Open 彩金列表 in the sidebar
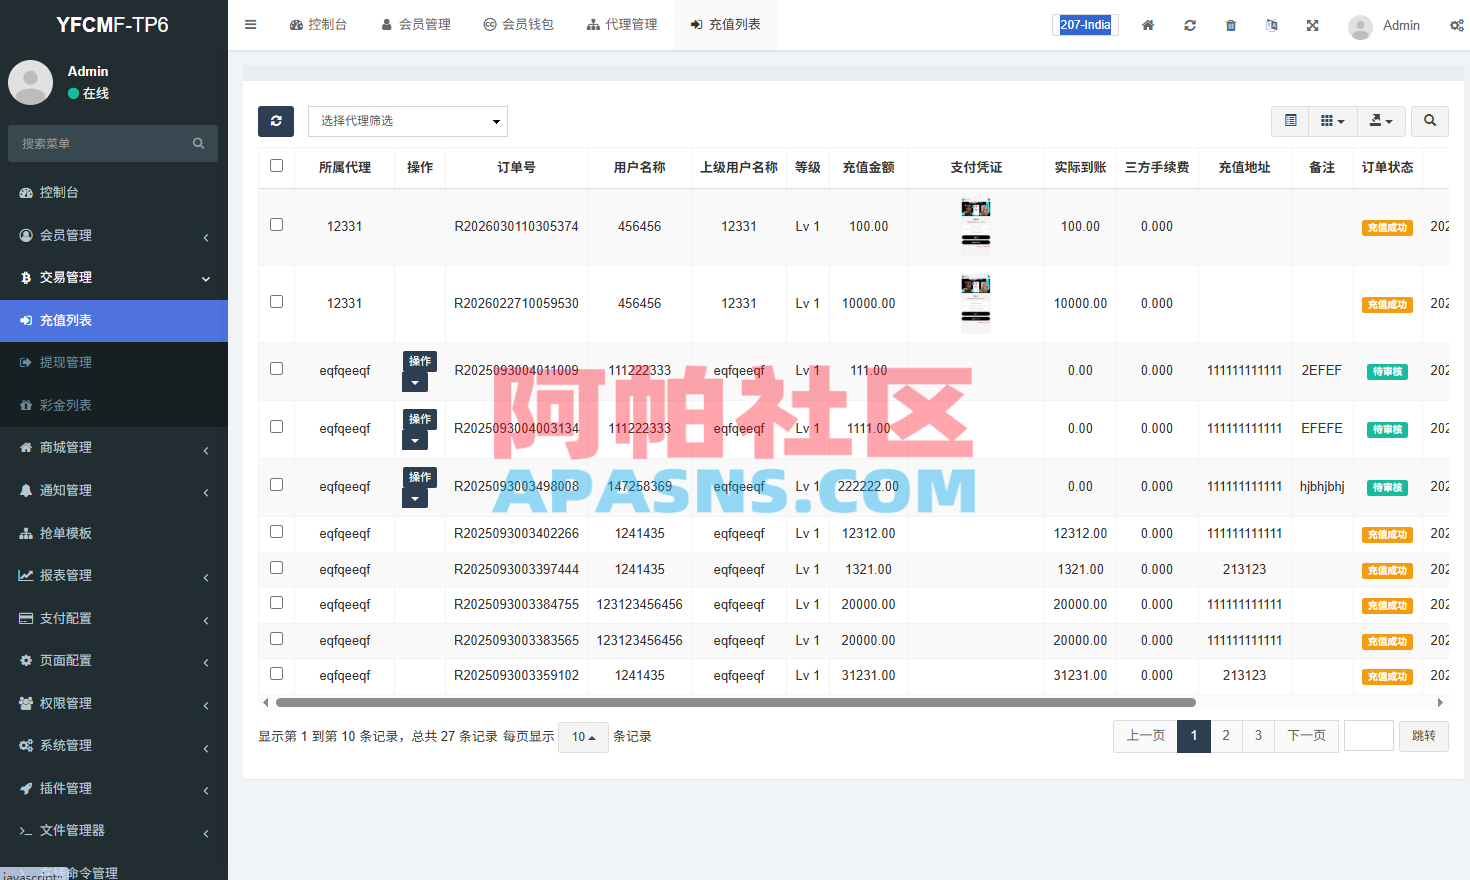 [114, 405]
